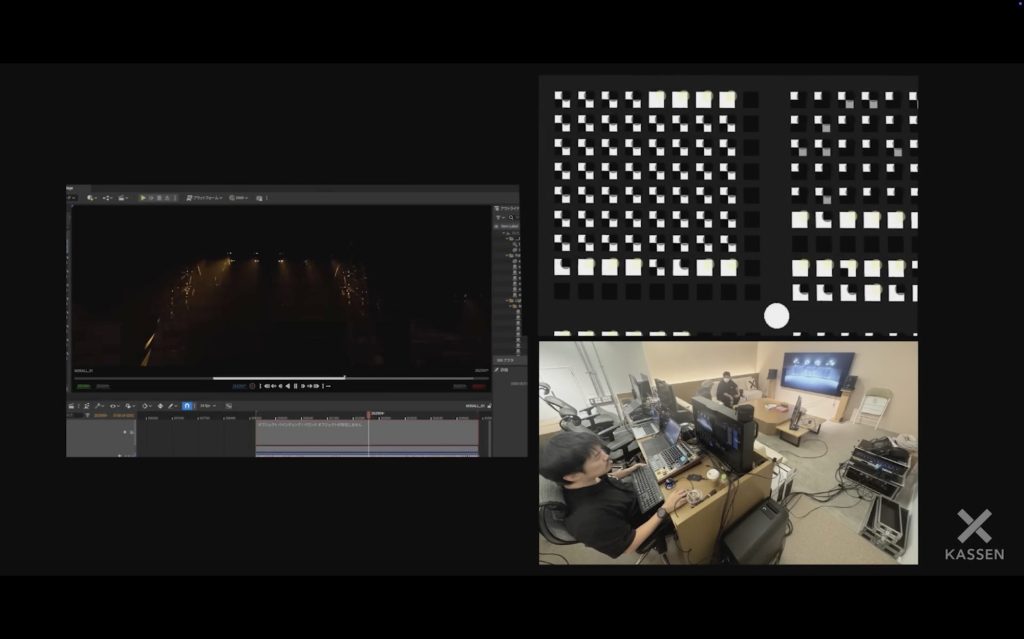Click the red end-frame field under the viewport
The height and width of the screenshot is (639, 1024).
479,386
